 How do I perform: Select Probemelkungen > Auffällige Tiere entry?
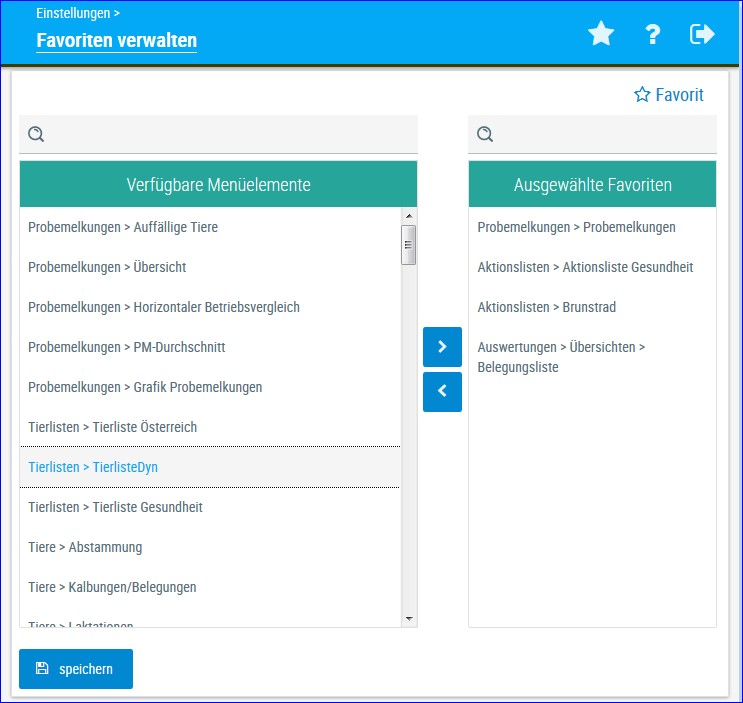[123, 227]
